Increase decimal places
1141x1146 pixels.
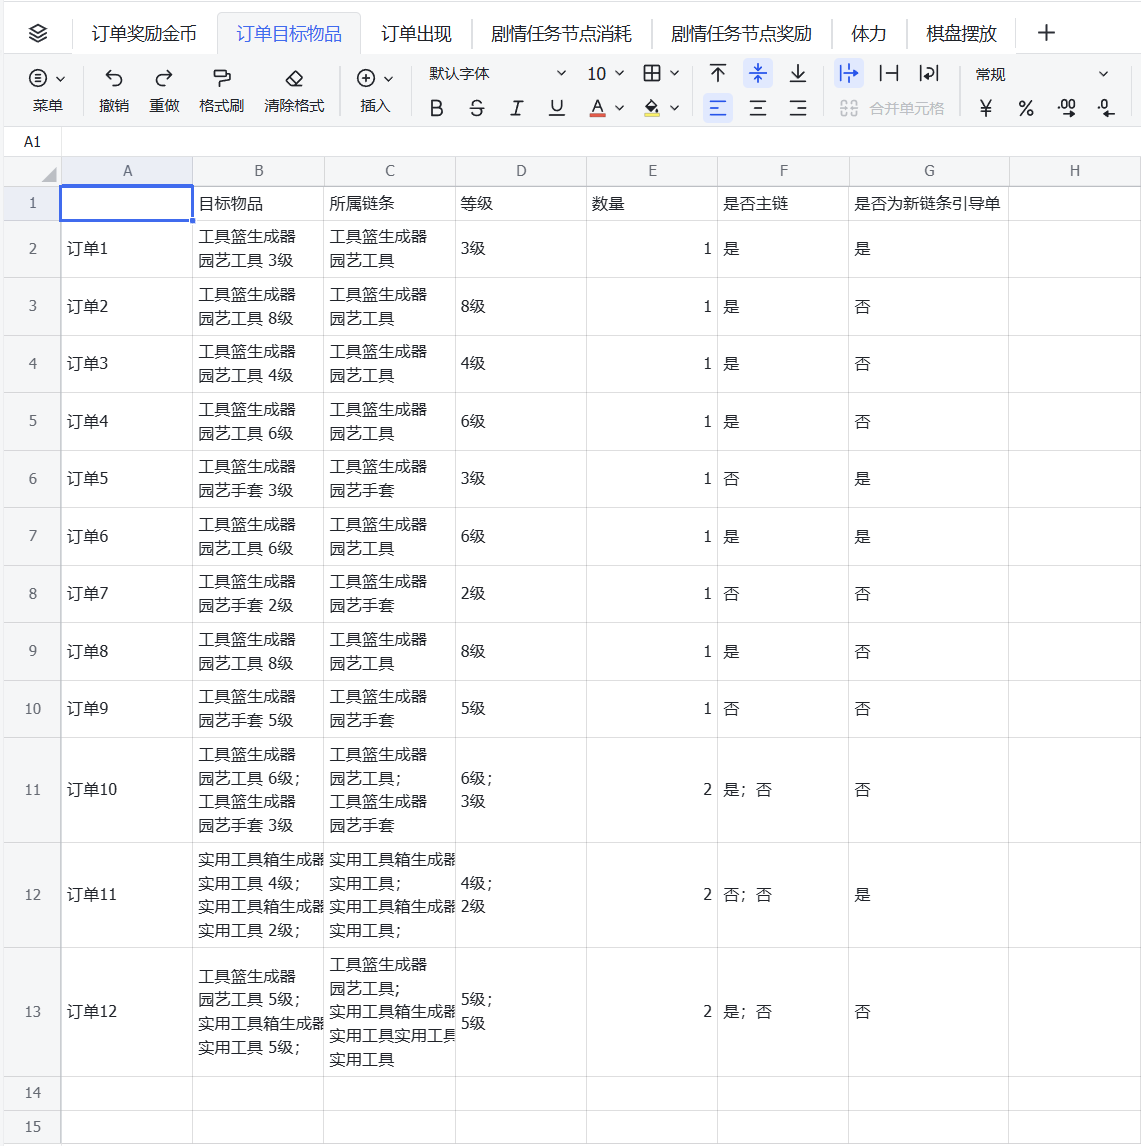(1066, 108)
